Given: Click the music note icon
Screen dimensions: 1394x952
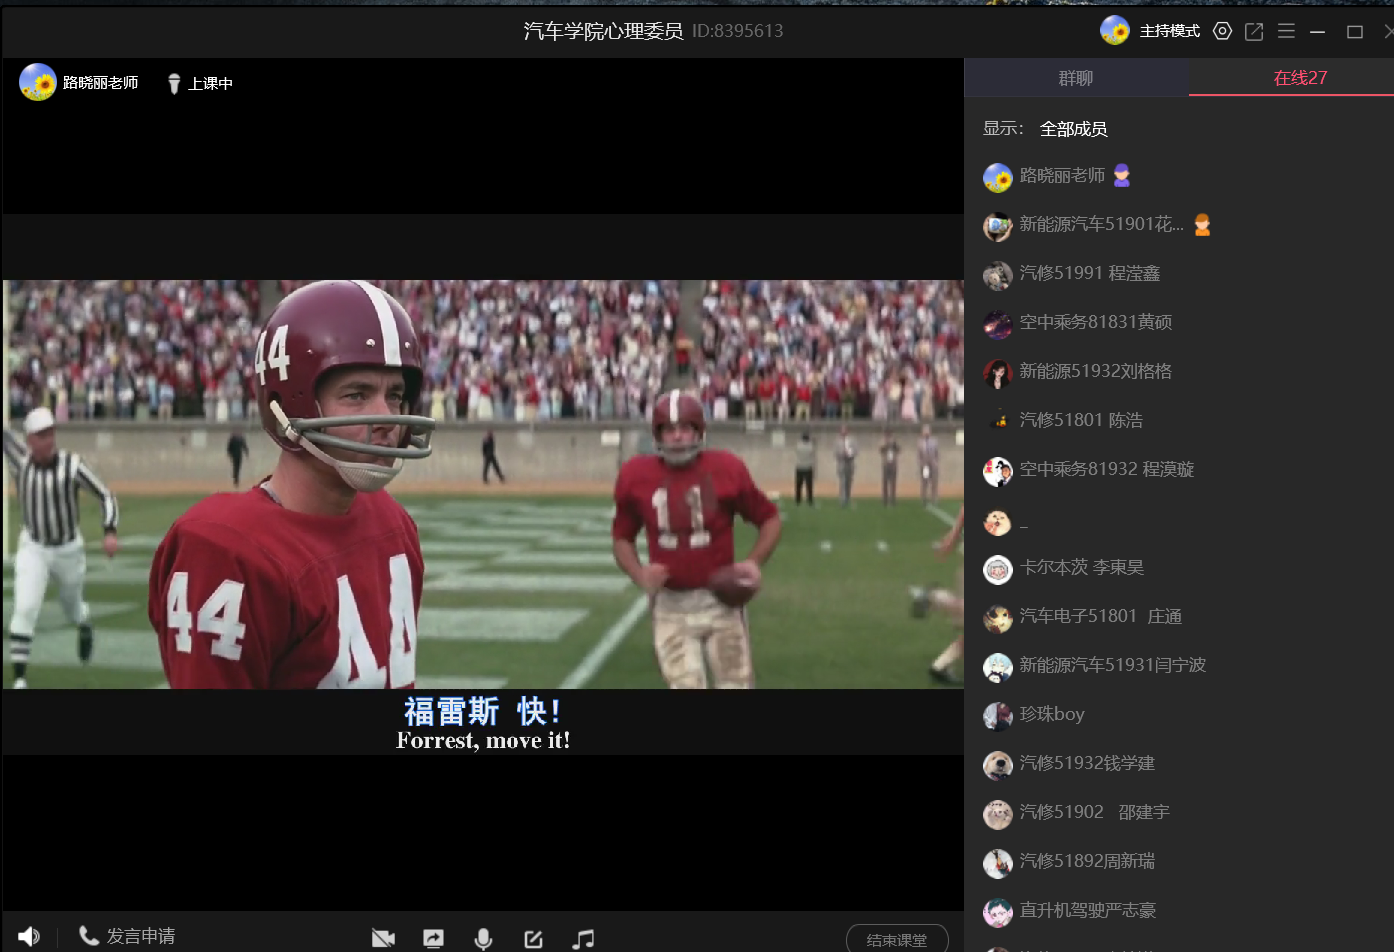Looking at the screenshot, I should click(583, 938).
